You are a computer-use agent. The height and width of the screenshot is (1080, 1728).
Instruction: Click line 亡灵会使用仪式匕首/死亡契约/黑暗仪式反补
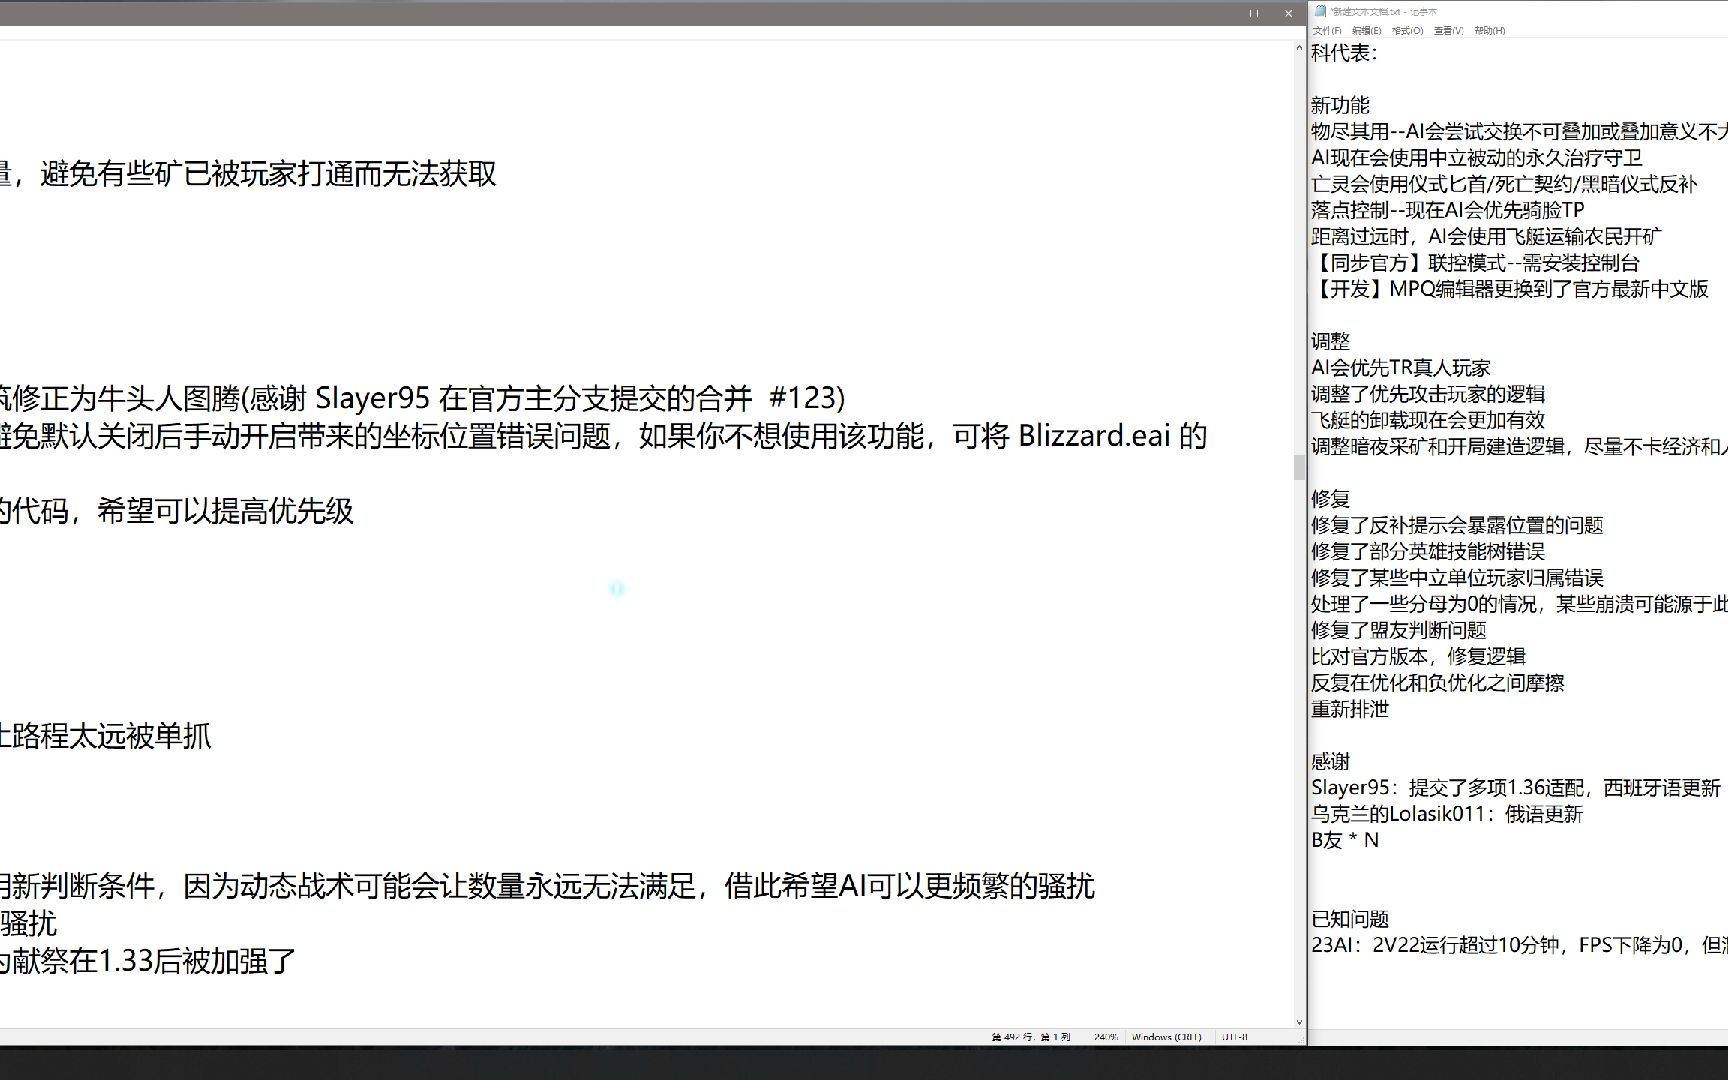[1504, 184]
